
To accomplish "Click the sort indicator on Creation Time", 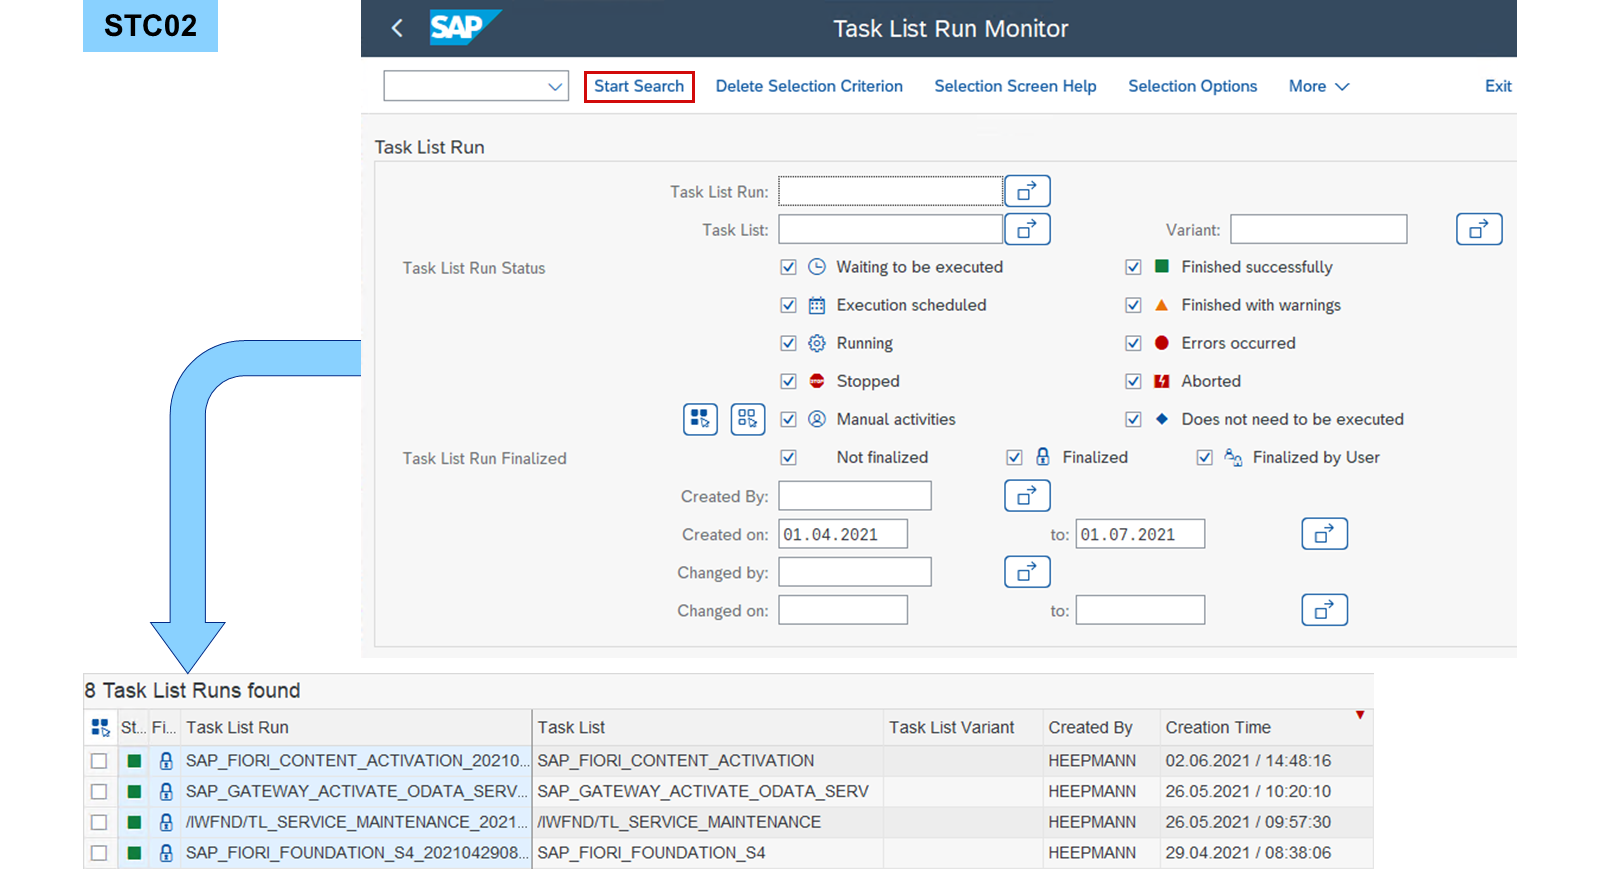I will click(1360, 715).
